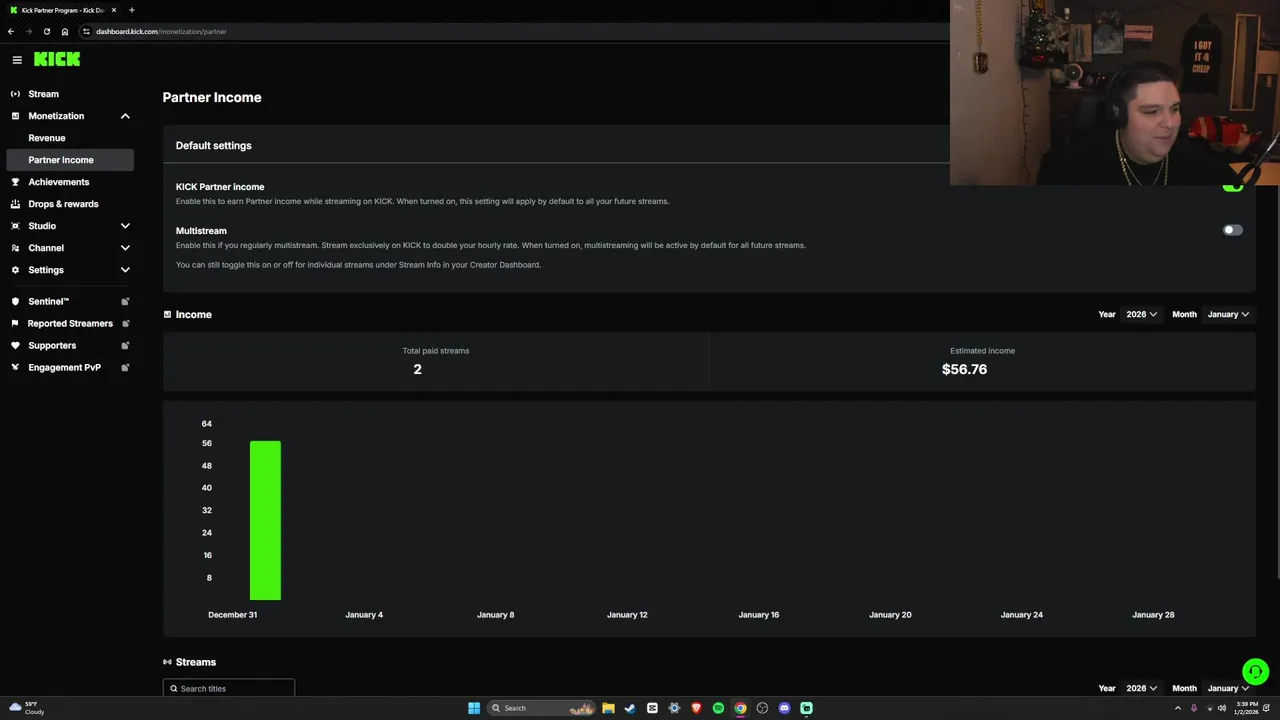Screen dimensions: 1280x720
Task: Open the Stream sidebar item
Action: [x=70, y=94]
